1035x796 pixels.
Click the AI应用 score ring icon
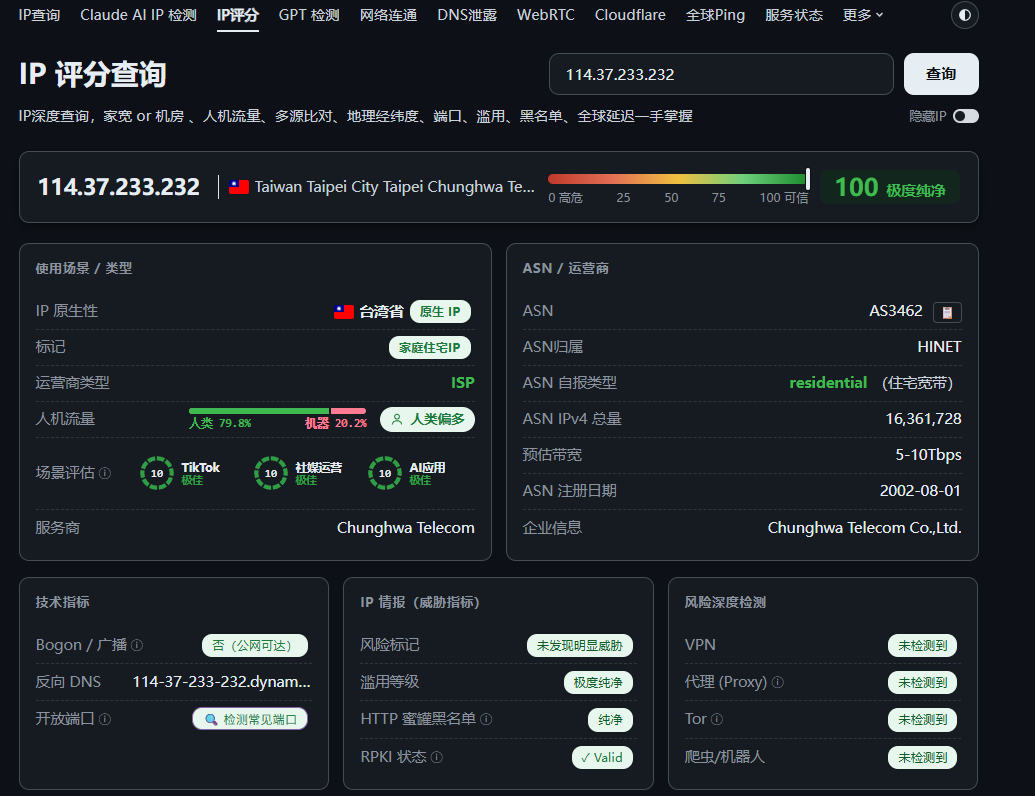(x=385, y=473)
